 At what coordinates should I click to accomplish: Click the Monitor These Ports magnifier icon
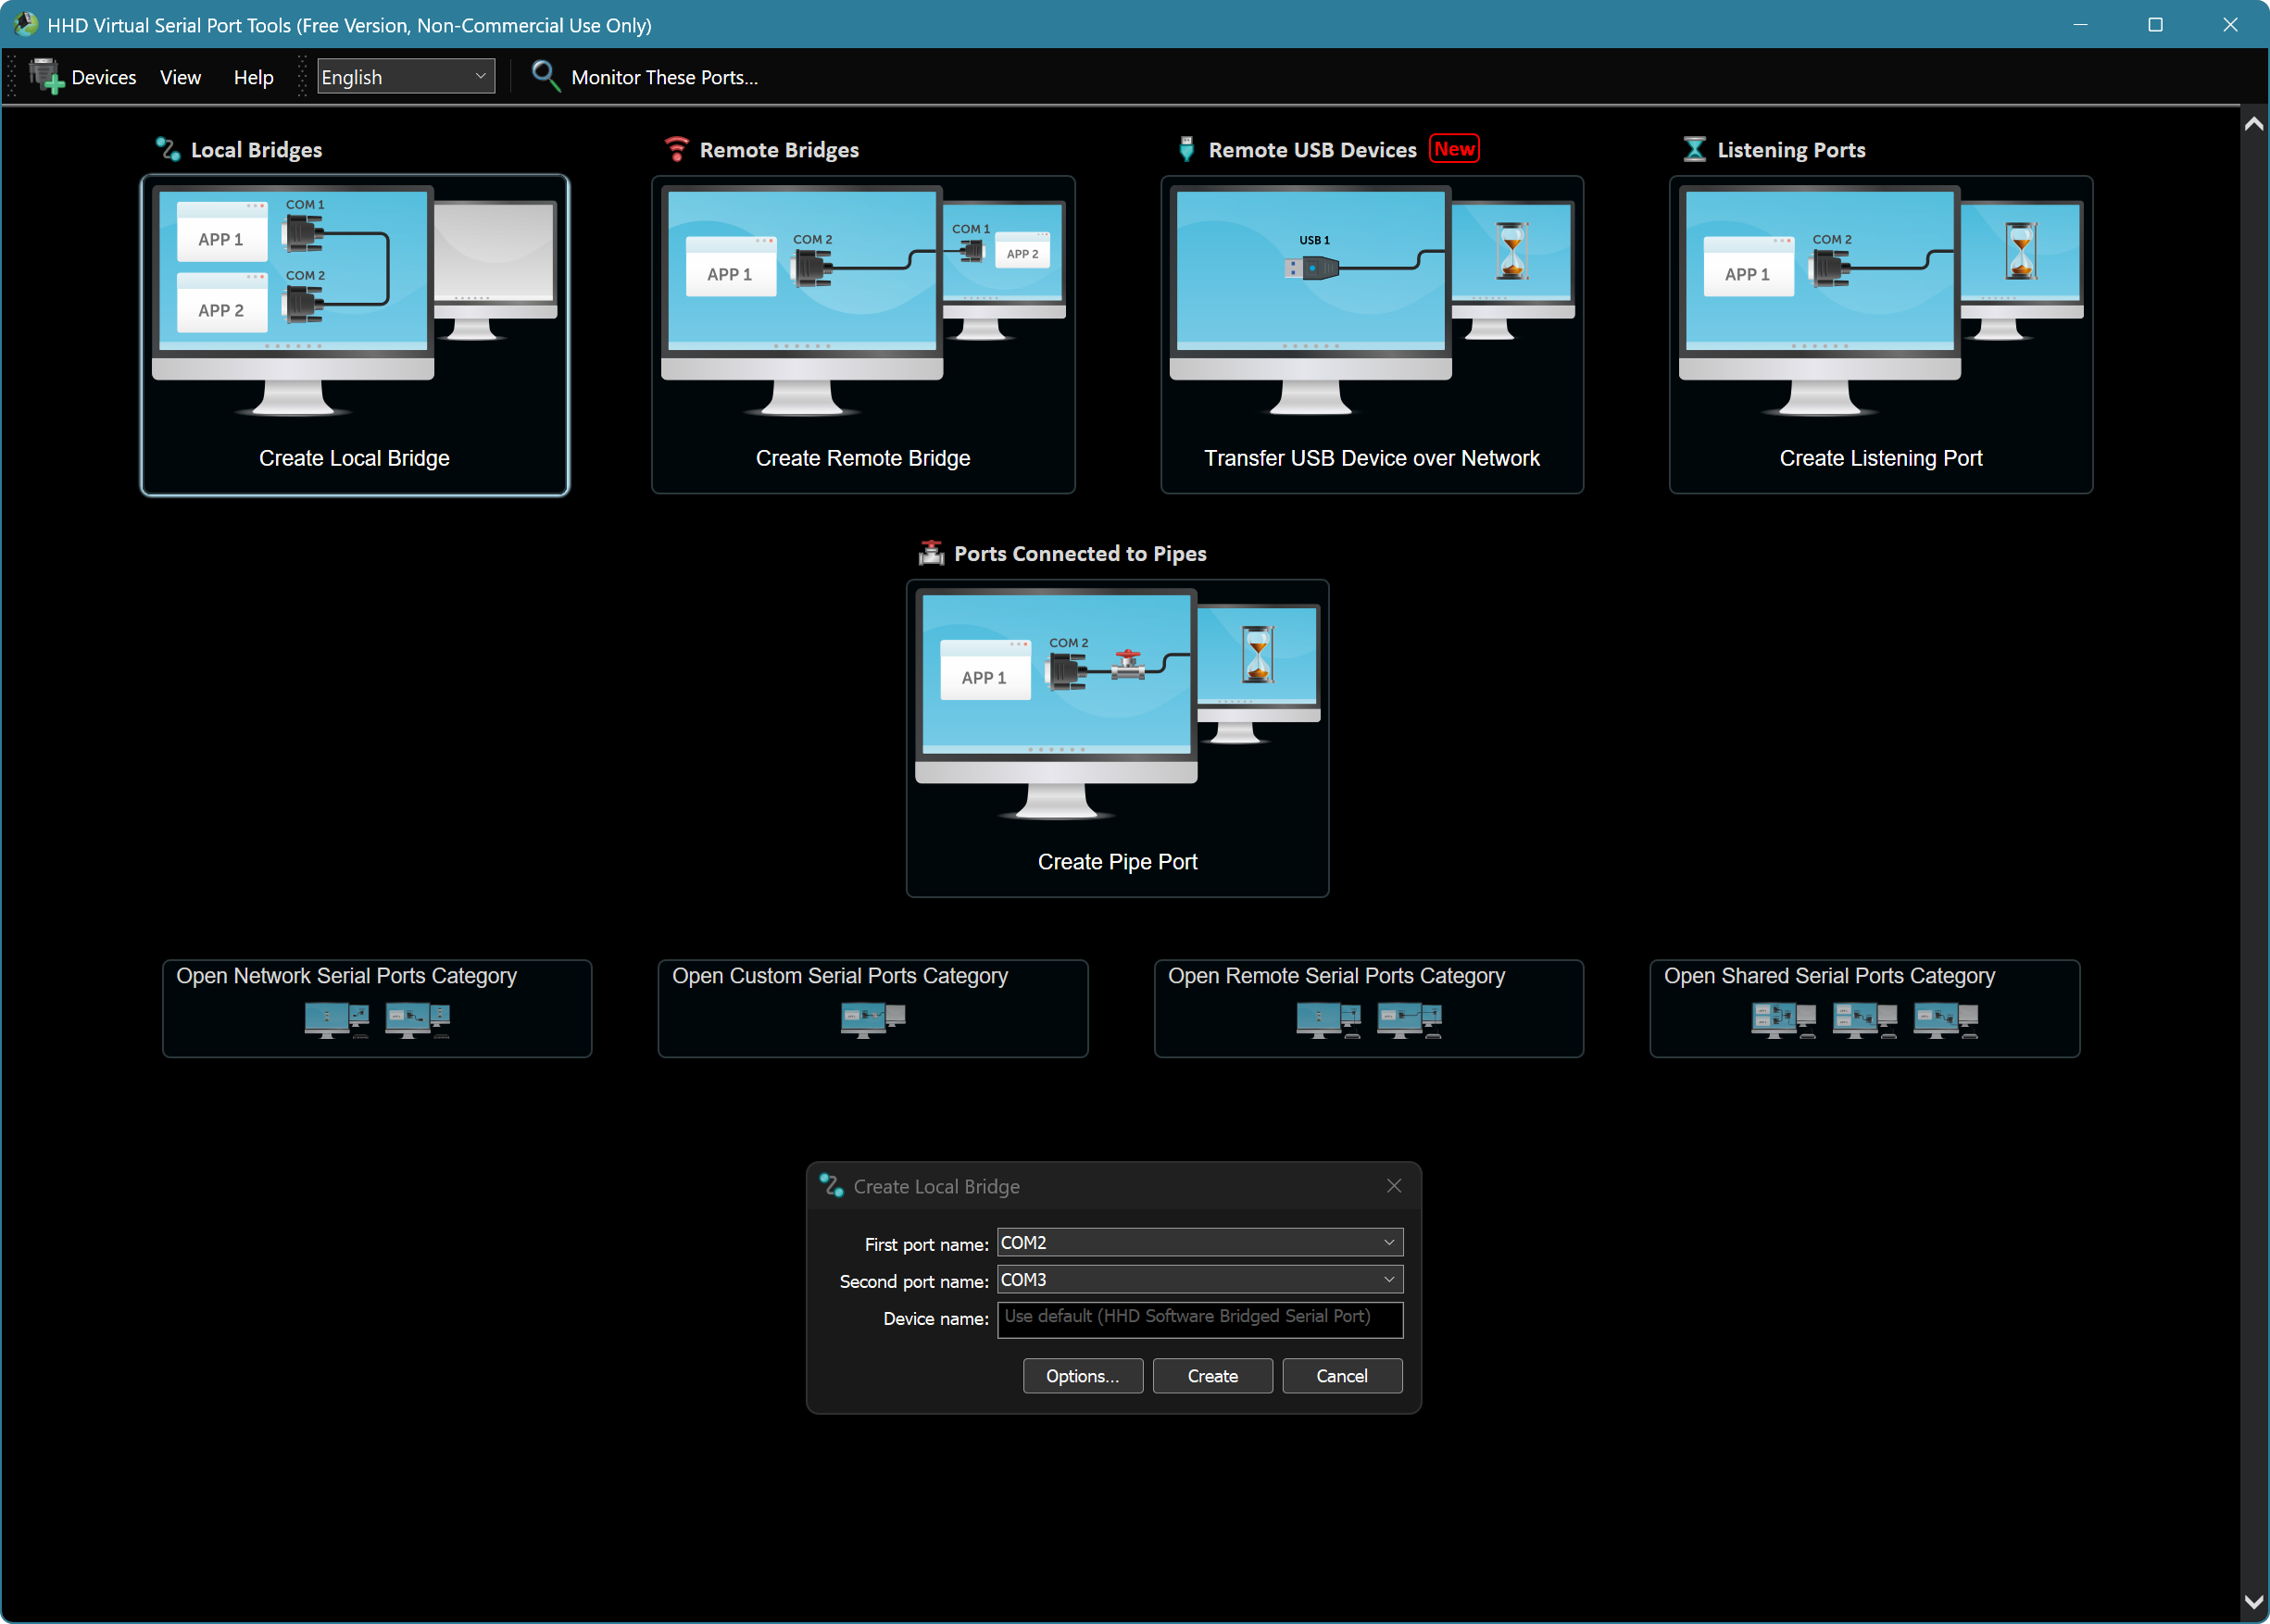coord(545,76)
